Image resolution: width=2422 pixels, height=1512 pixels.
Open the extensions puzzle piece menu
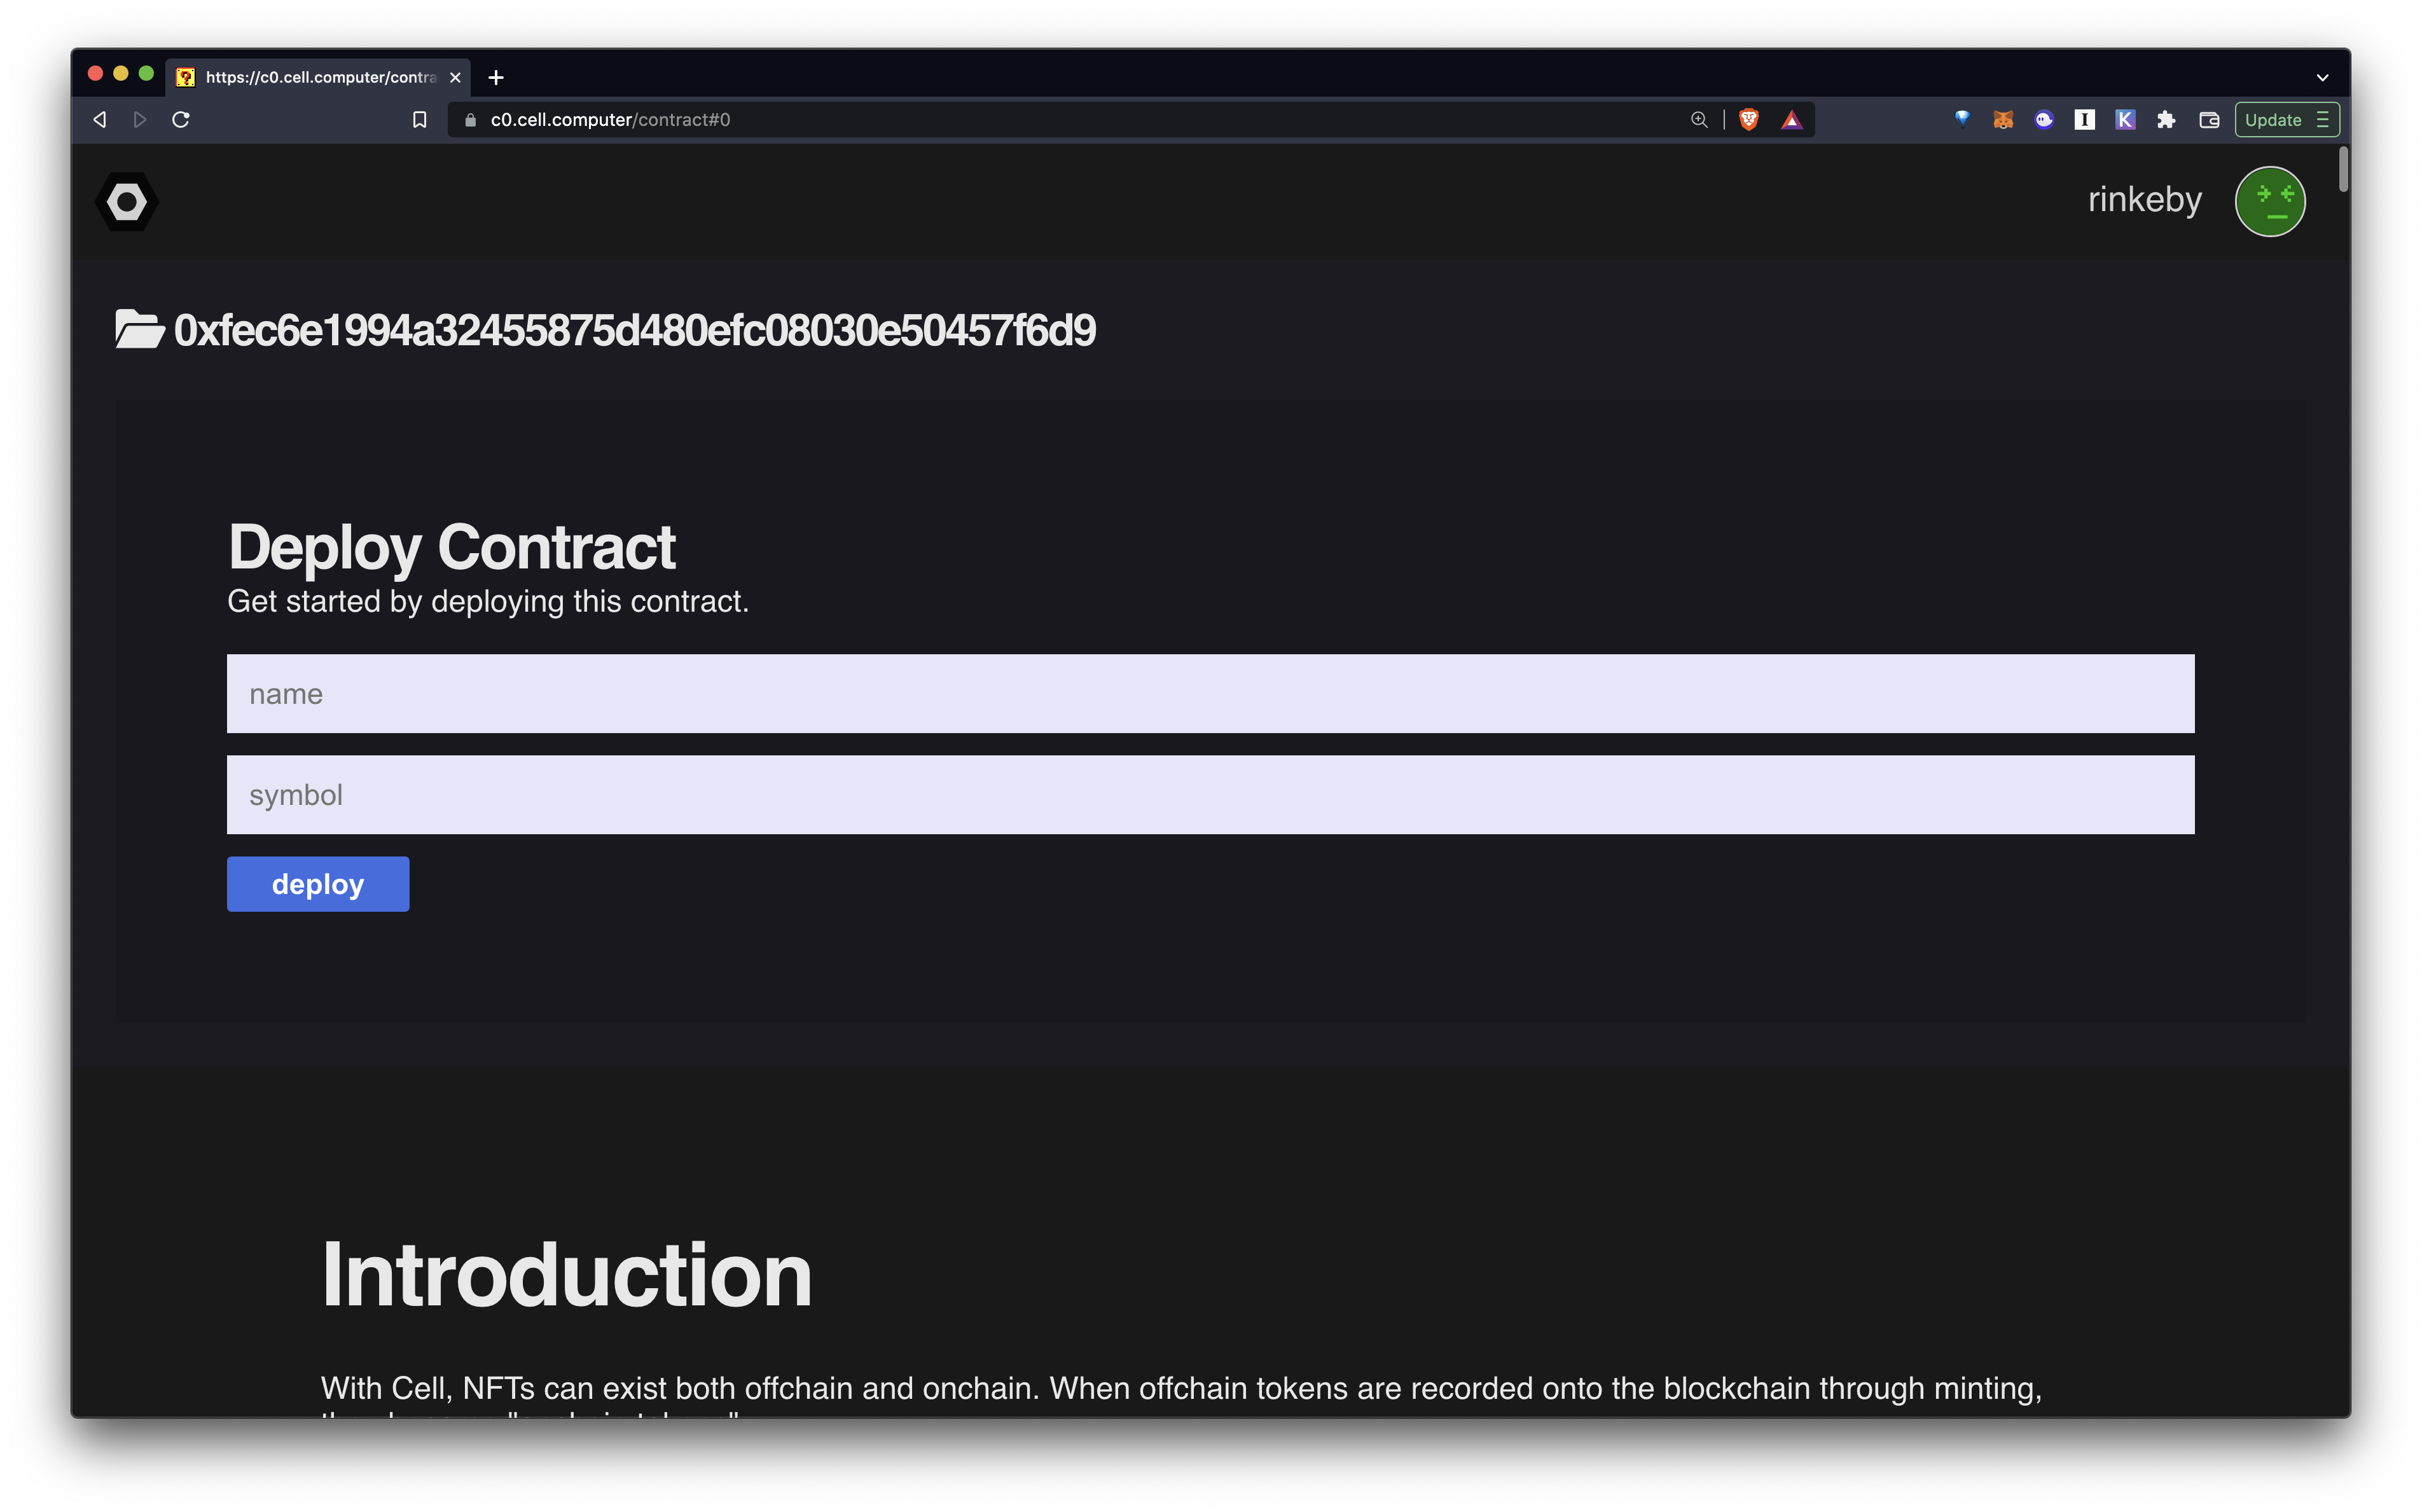pos(2166,120)
